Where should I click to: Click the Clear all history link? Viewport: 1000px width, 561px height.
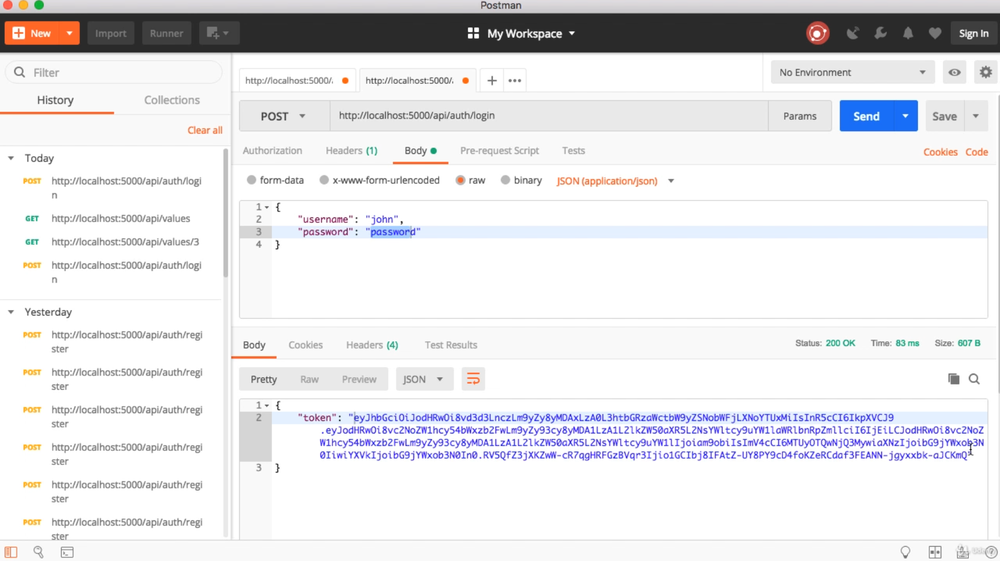(205, 130)
